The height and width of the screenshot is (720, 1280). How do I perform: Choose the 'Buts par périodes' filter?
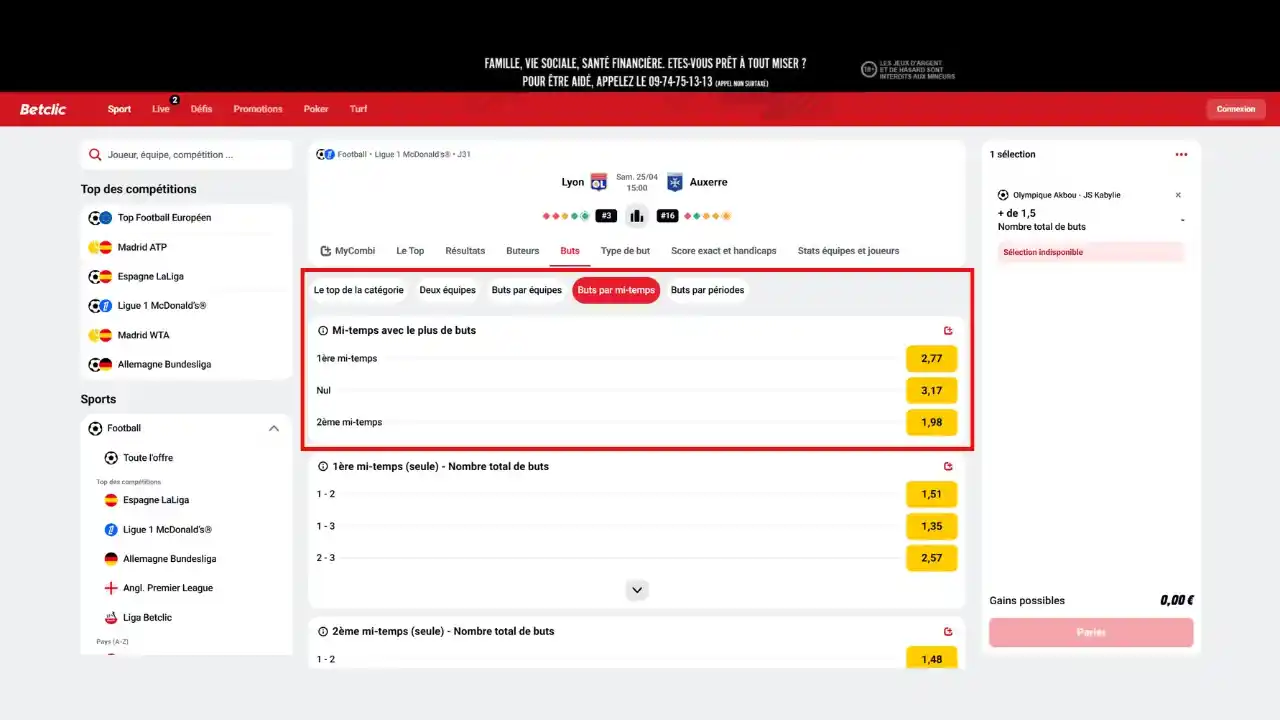(707, 290)
